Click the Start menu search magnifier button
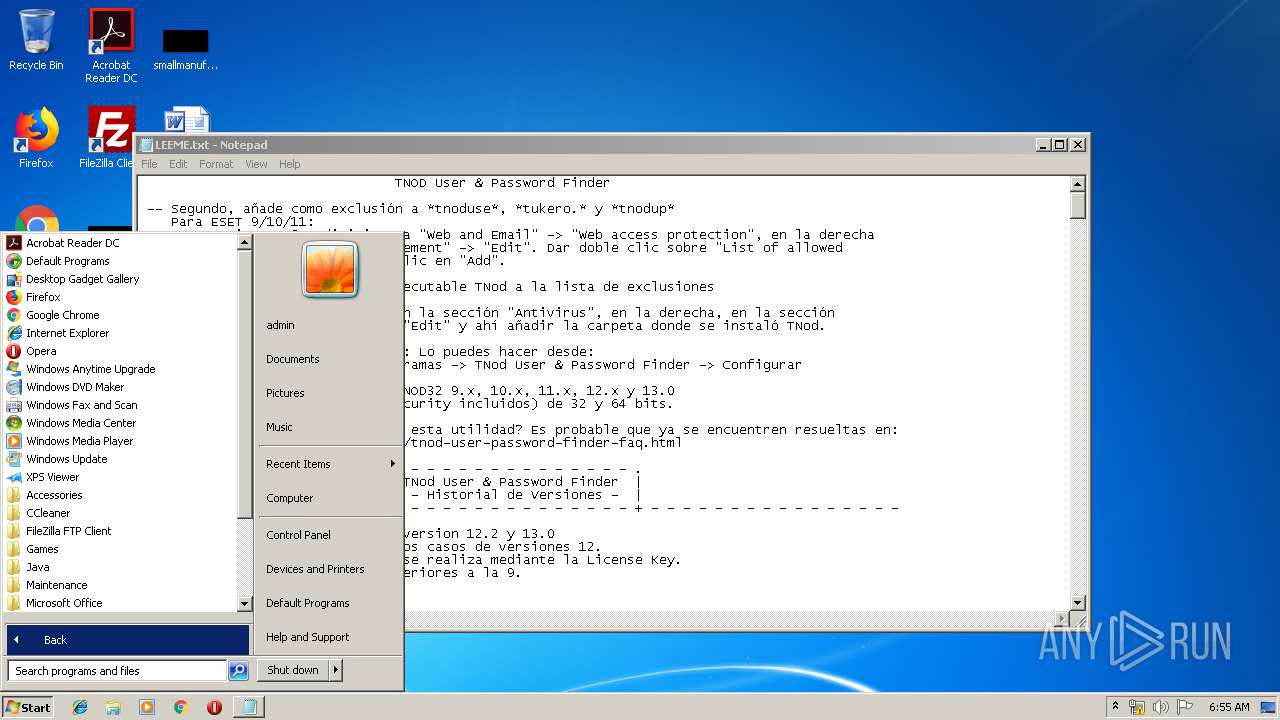This screenshot has height=720, width=1280. click(238, 671)
